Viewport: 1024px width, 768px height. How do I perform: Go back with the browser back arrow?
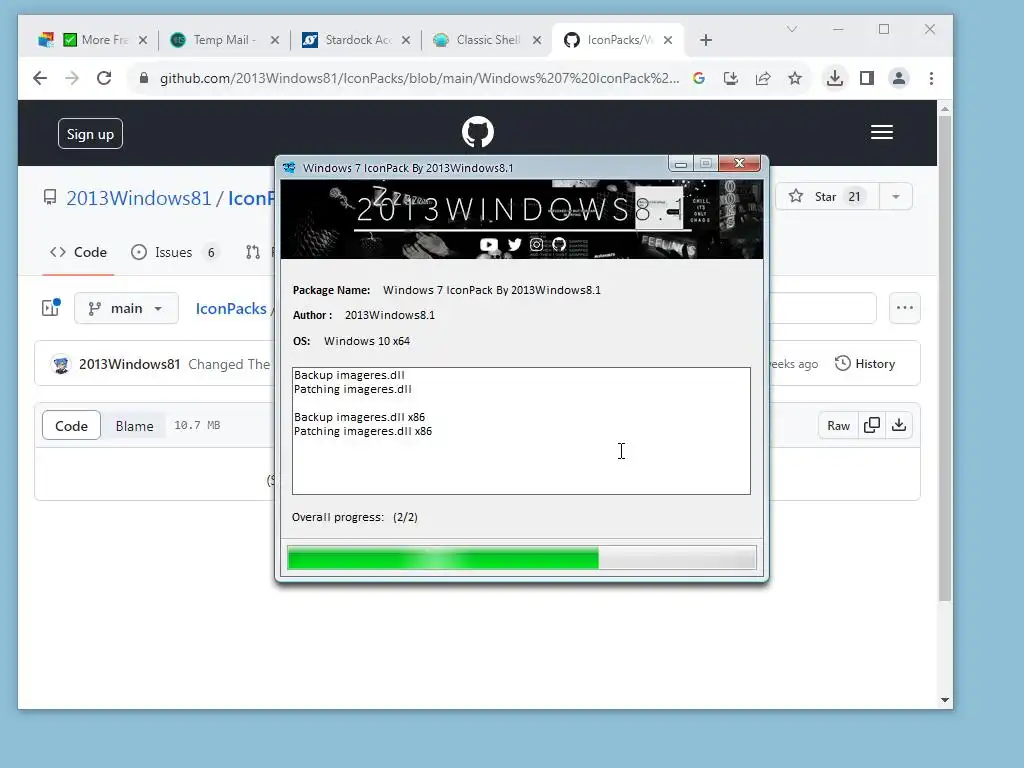point(40,78)
